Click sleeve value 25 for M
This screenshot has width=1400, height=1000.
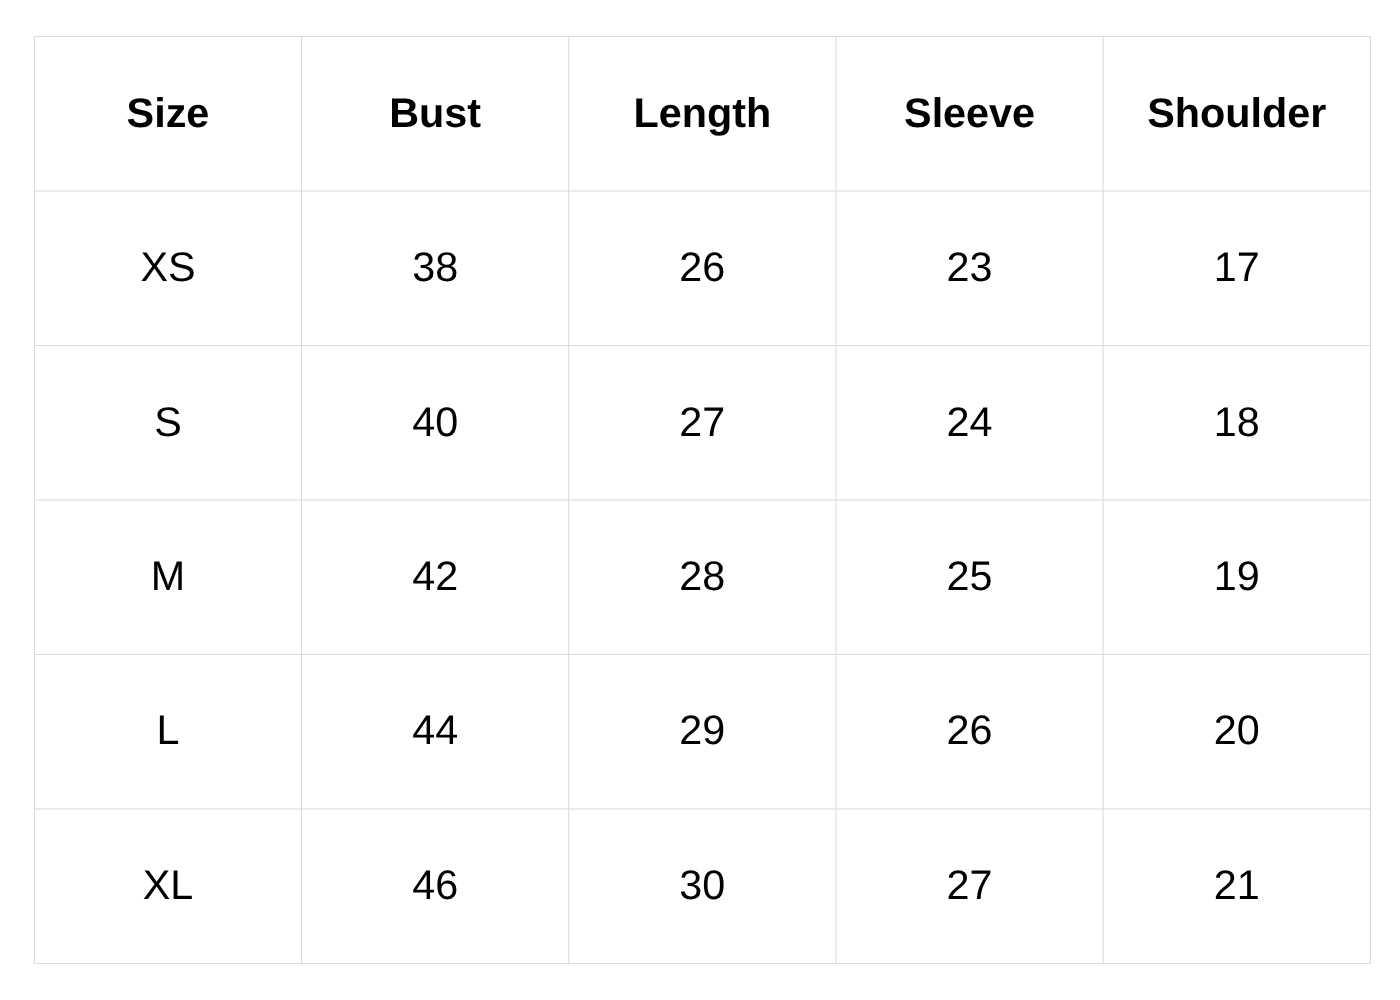(969, 577)
